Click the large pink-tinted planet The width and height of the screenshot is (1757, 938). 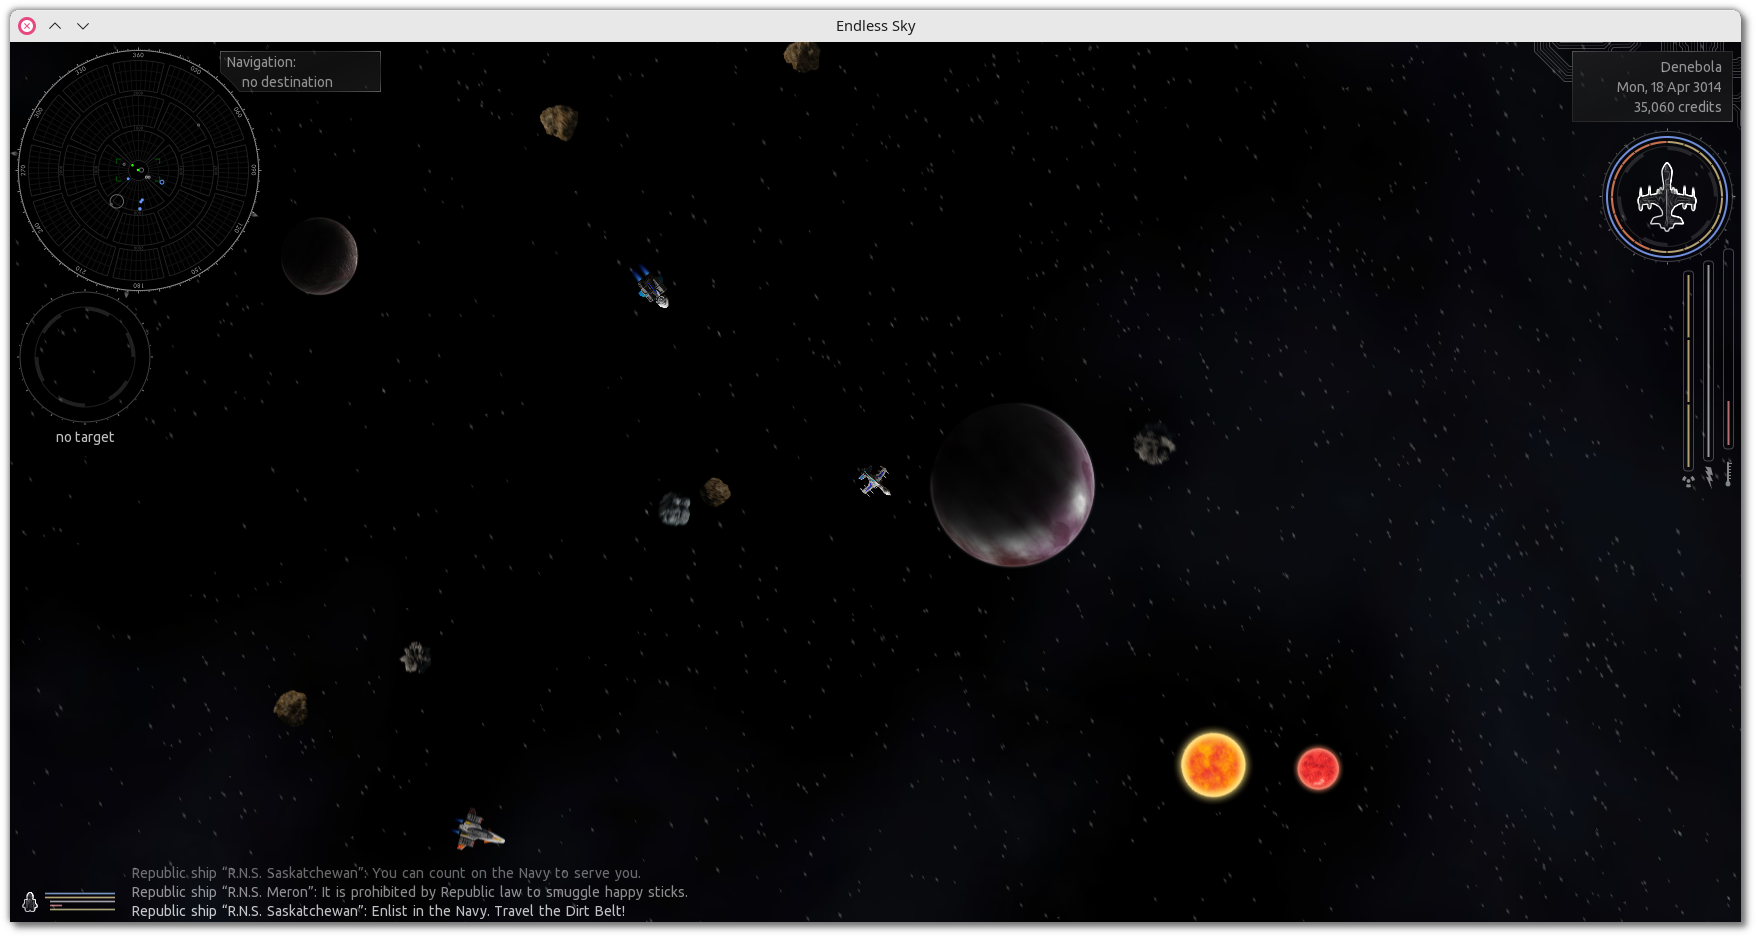coord(1012,485)
